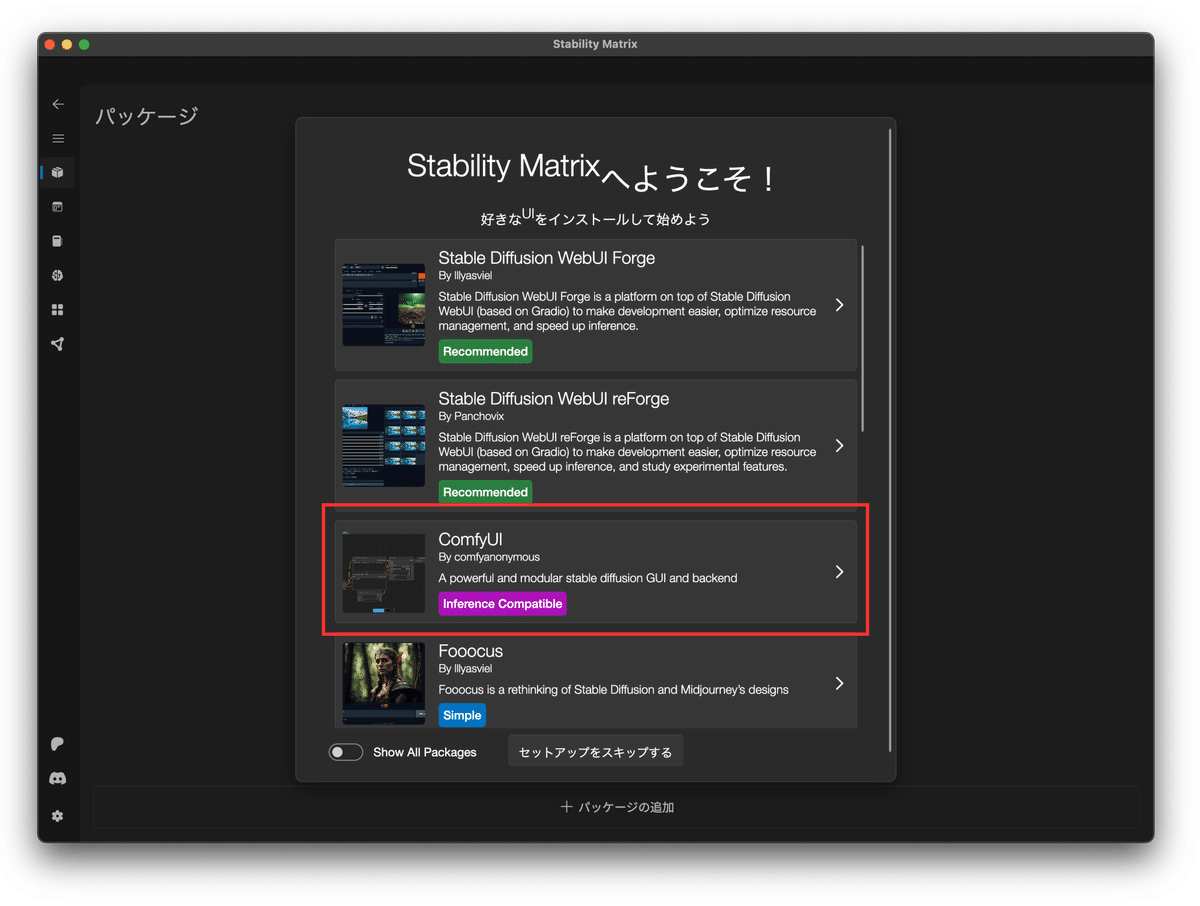Click 'By lllyasviel' under Fooocus

coord(465,668)
